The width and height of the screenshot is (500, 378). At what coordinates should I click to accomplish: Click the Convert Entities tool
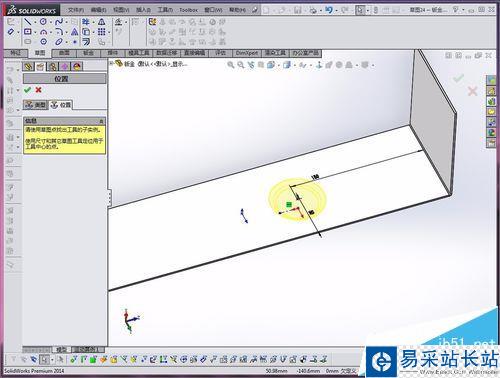(86, 32)
